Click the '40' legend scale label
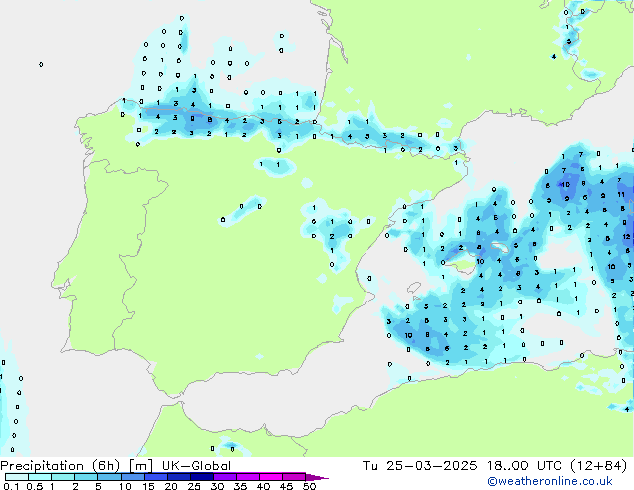634x490 pixels. (x=263, y=486)
